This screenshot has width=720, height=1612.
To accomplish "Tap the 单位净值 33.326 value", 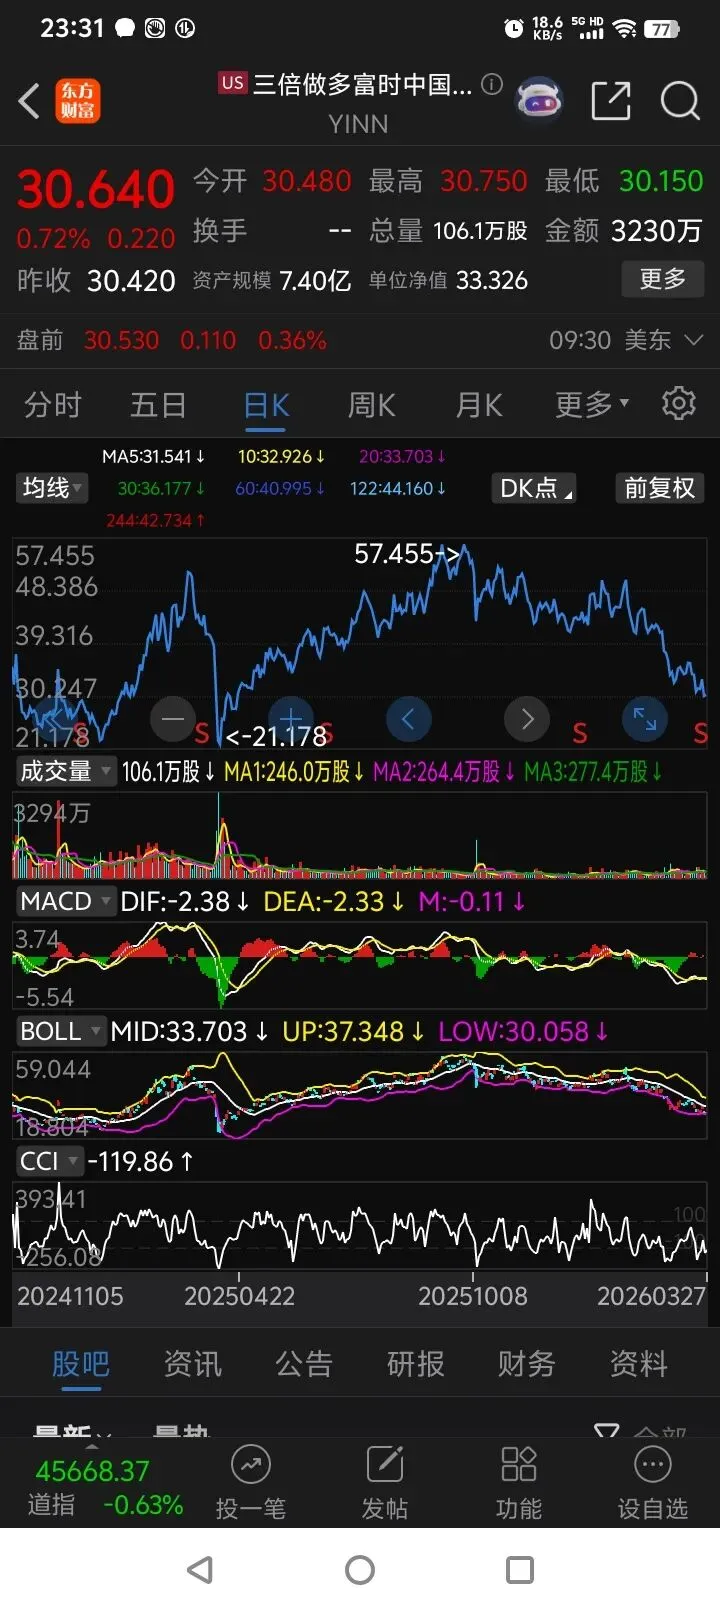I will (x=491, y=280).
